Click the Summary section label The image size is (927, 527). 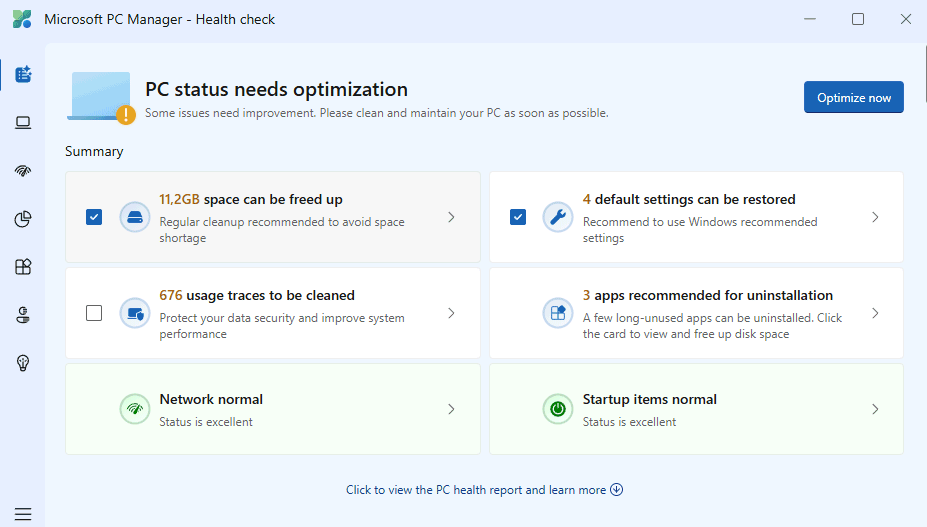94,151
